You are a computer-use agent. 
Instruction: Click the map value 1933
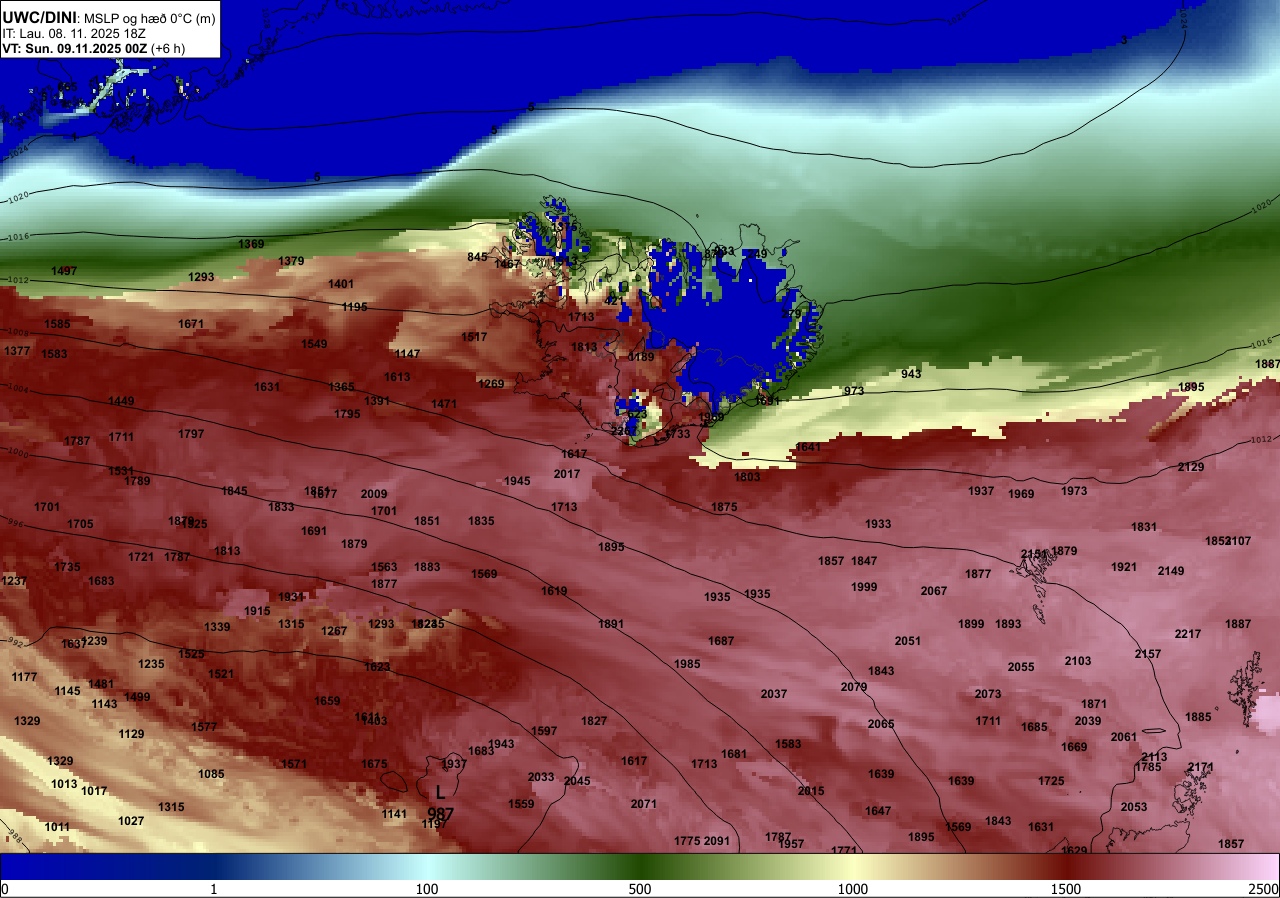click(x=878, y=524)
